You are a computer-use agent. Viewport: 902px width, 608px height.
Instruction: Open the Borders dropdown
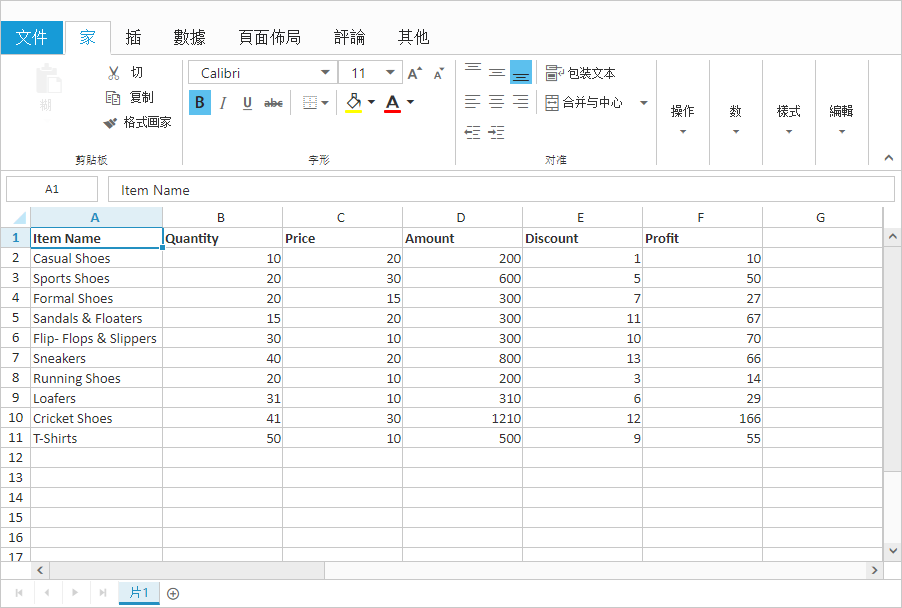323,103
